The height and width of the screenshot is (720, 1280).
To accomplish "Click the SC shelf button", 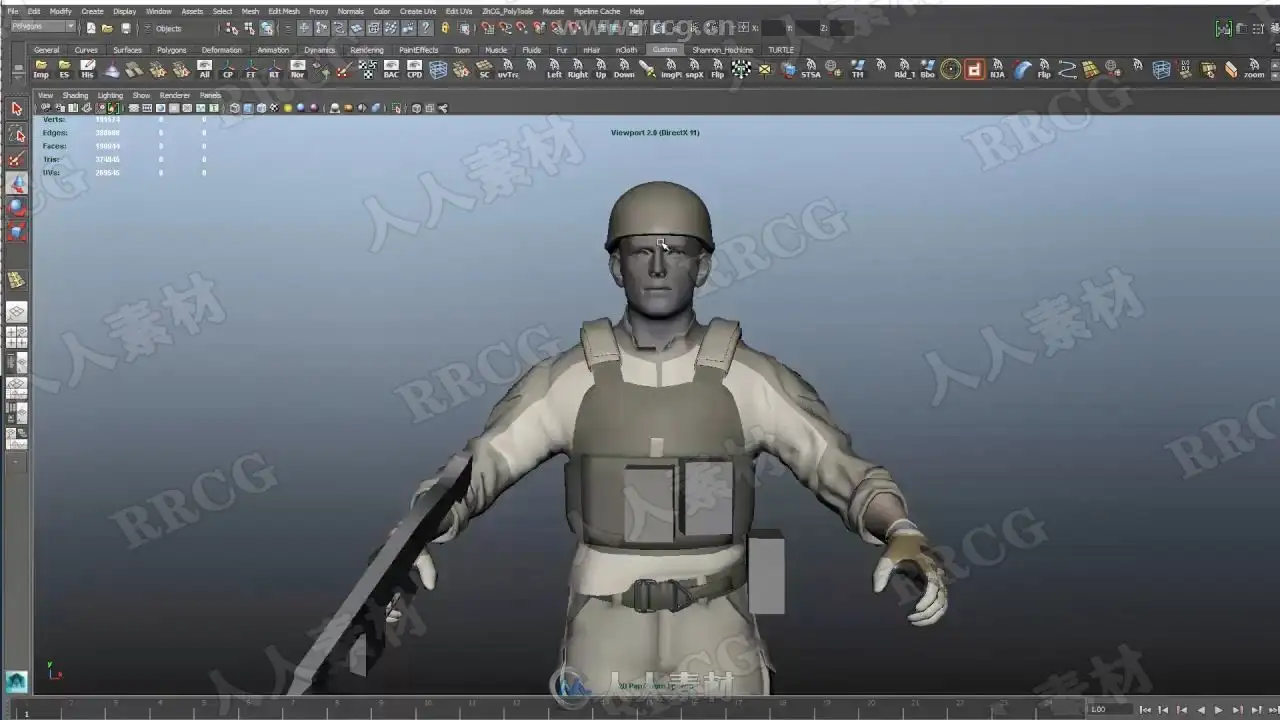I will (484, 69).
